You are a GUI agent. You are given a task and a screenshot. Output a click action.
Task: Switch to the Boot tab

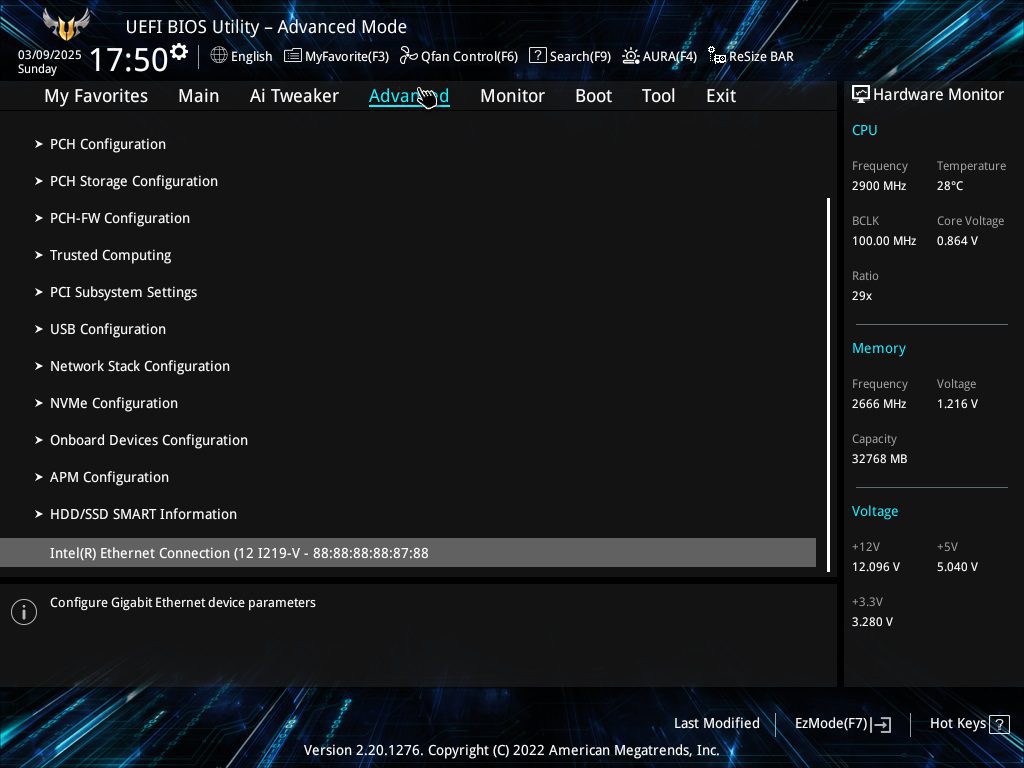tap(593, 96)
